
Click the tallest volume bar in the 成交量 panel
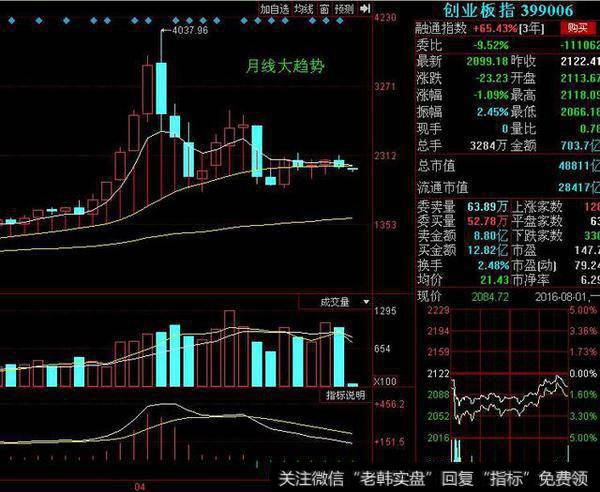(230, 349)
